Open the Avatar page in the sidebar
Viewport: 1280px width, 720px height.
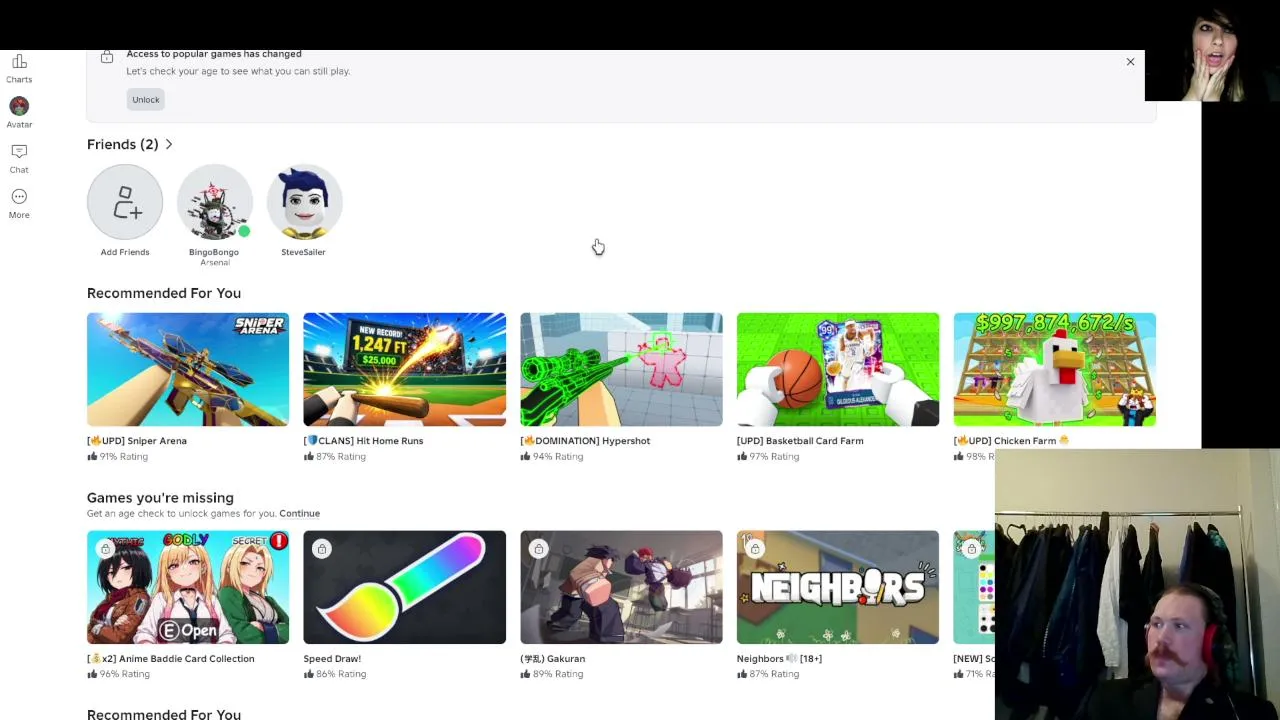(19, 113)
